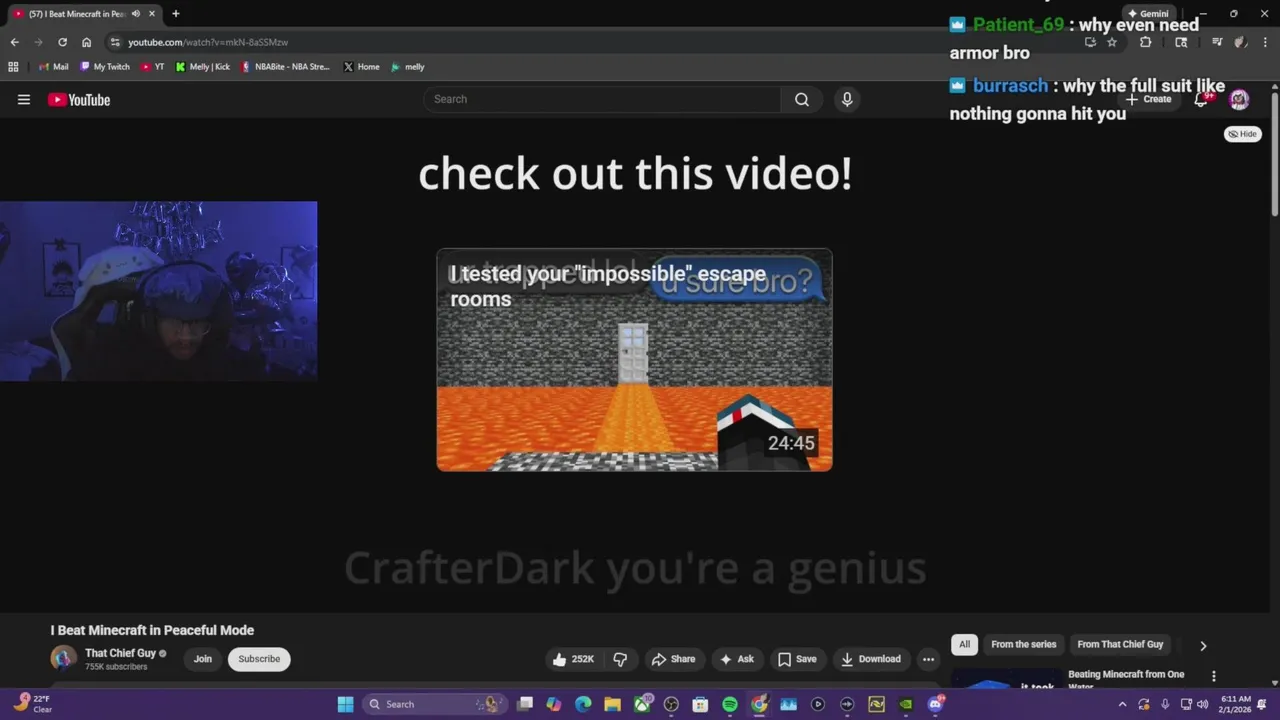
Task: Subscribe to That Chief Guy
Action: (x=259, y=659)
